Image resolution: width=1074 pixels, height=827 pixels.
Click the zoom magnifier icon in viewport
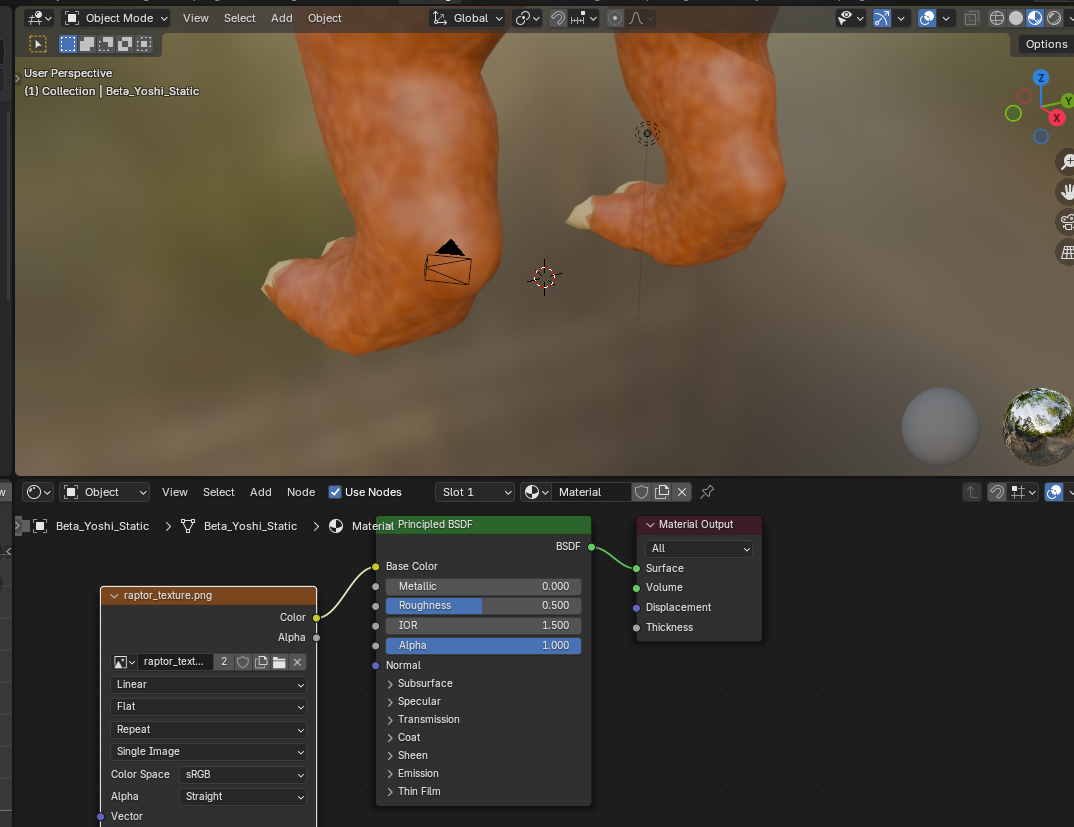[x=1066, y=161]
